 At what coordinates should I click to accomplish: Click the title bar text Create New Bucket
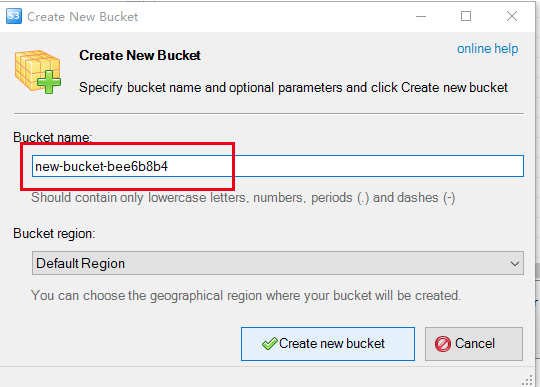83,17
